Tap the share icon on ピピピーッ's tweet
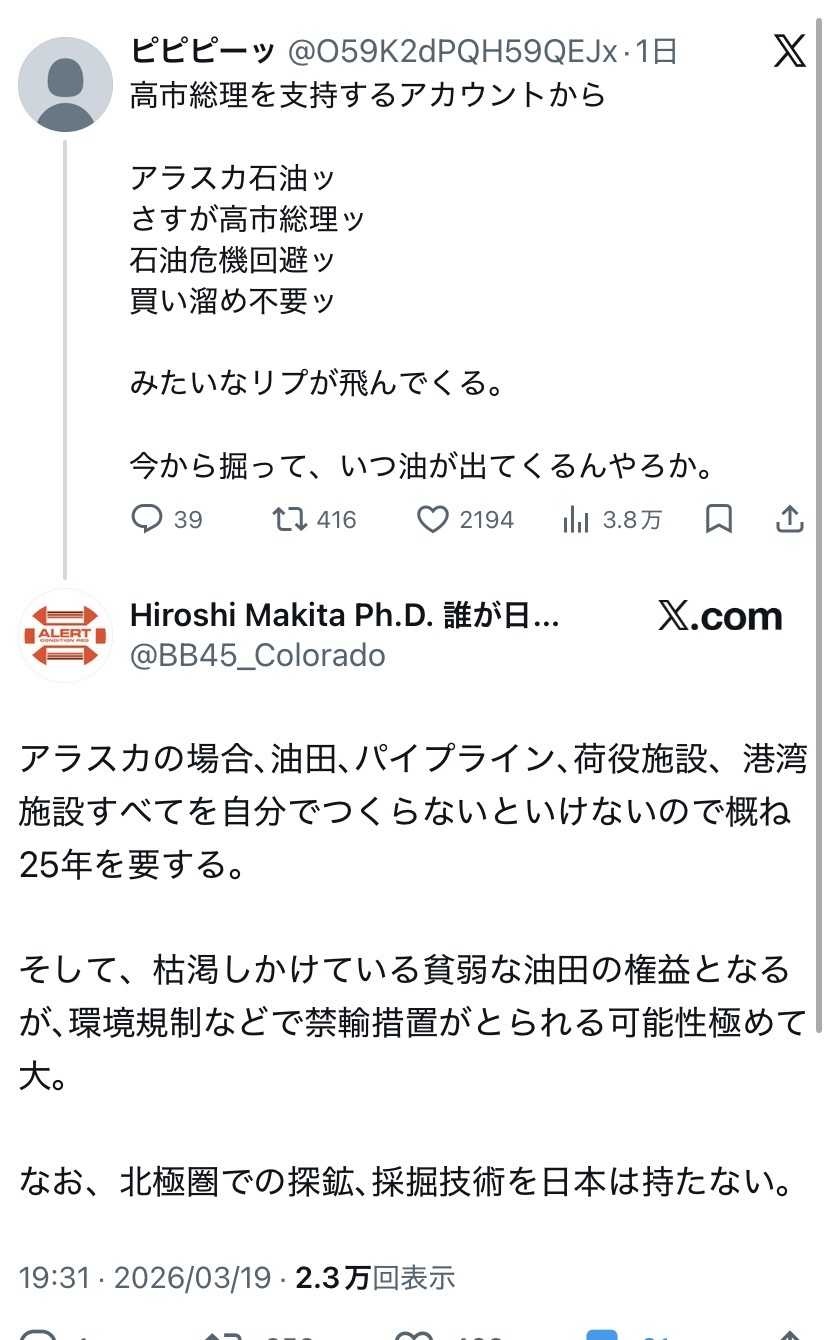 [790, 519]
